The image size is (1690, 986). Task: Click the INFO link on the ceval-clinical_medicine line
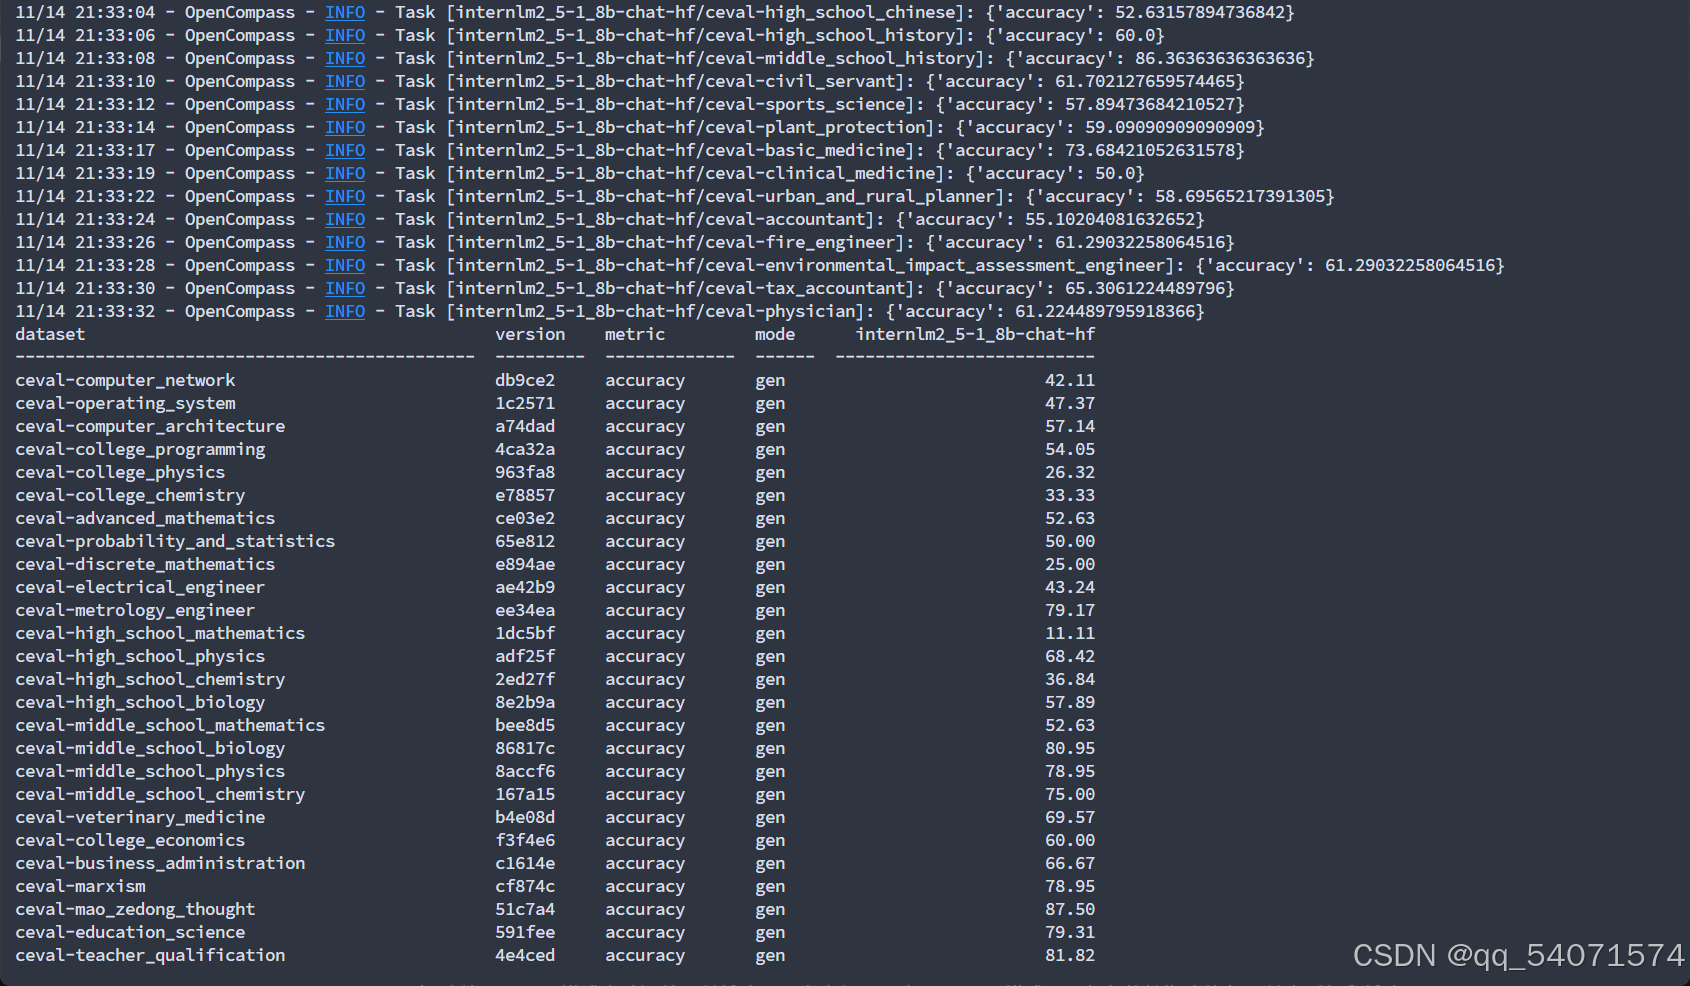click(345, 173)
